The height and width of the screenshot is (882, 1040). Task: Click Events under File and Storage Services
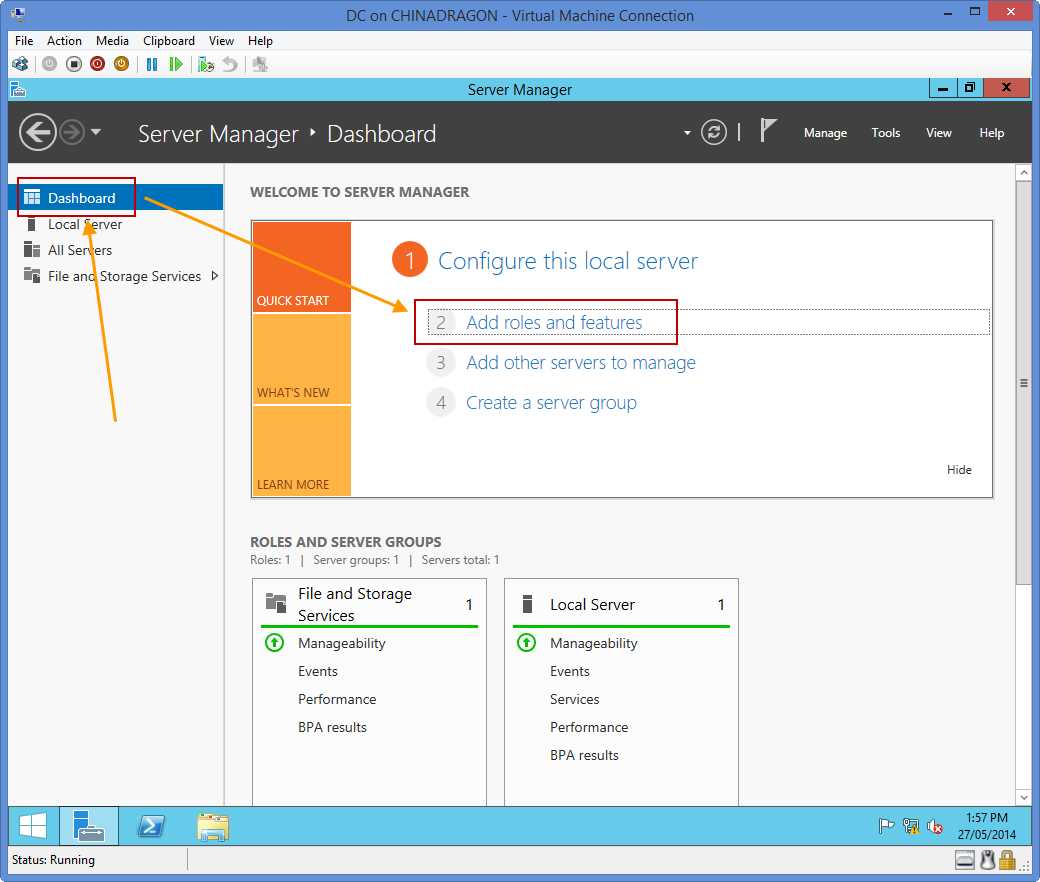click(318, 671)
